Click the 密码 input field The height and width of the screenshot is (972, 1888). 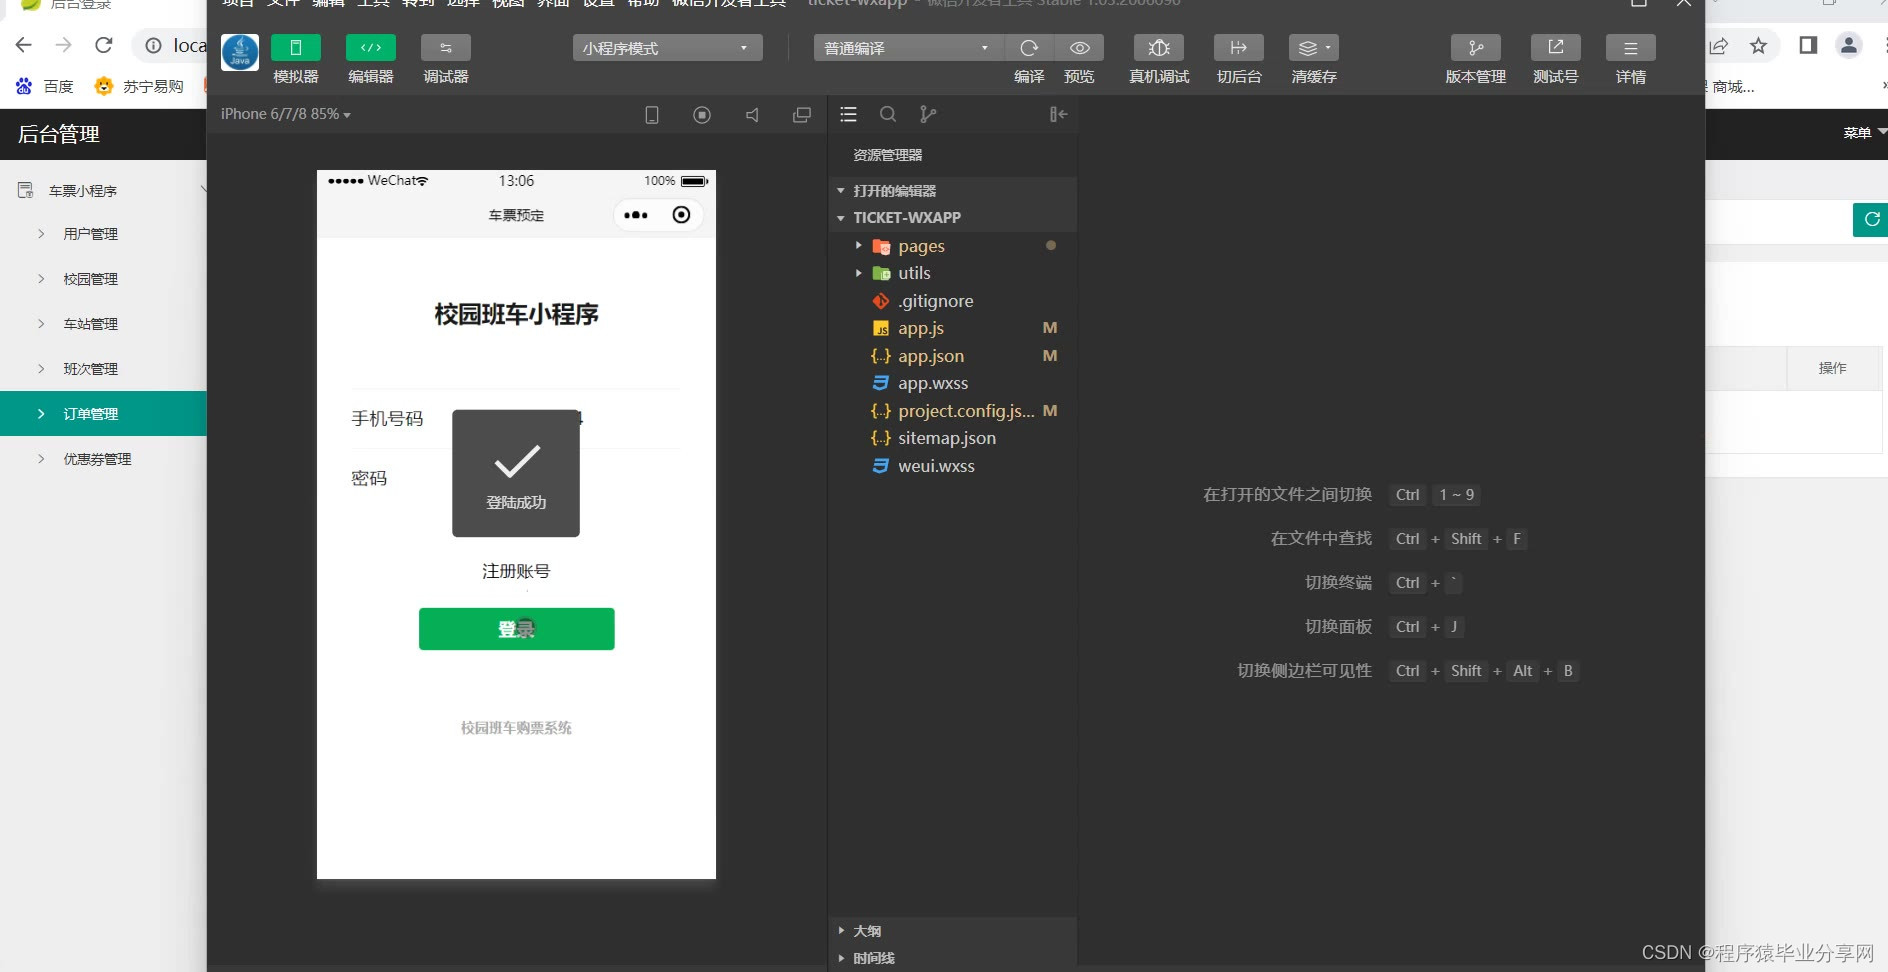point(516,478)
